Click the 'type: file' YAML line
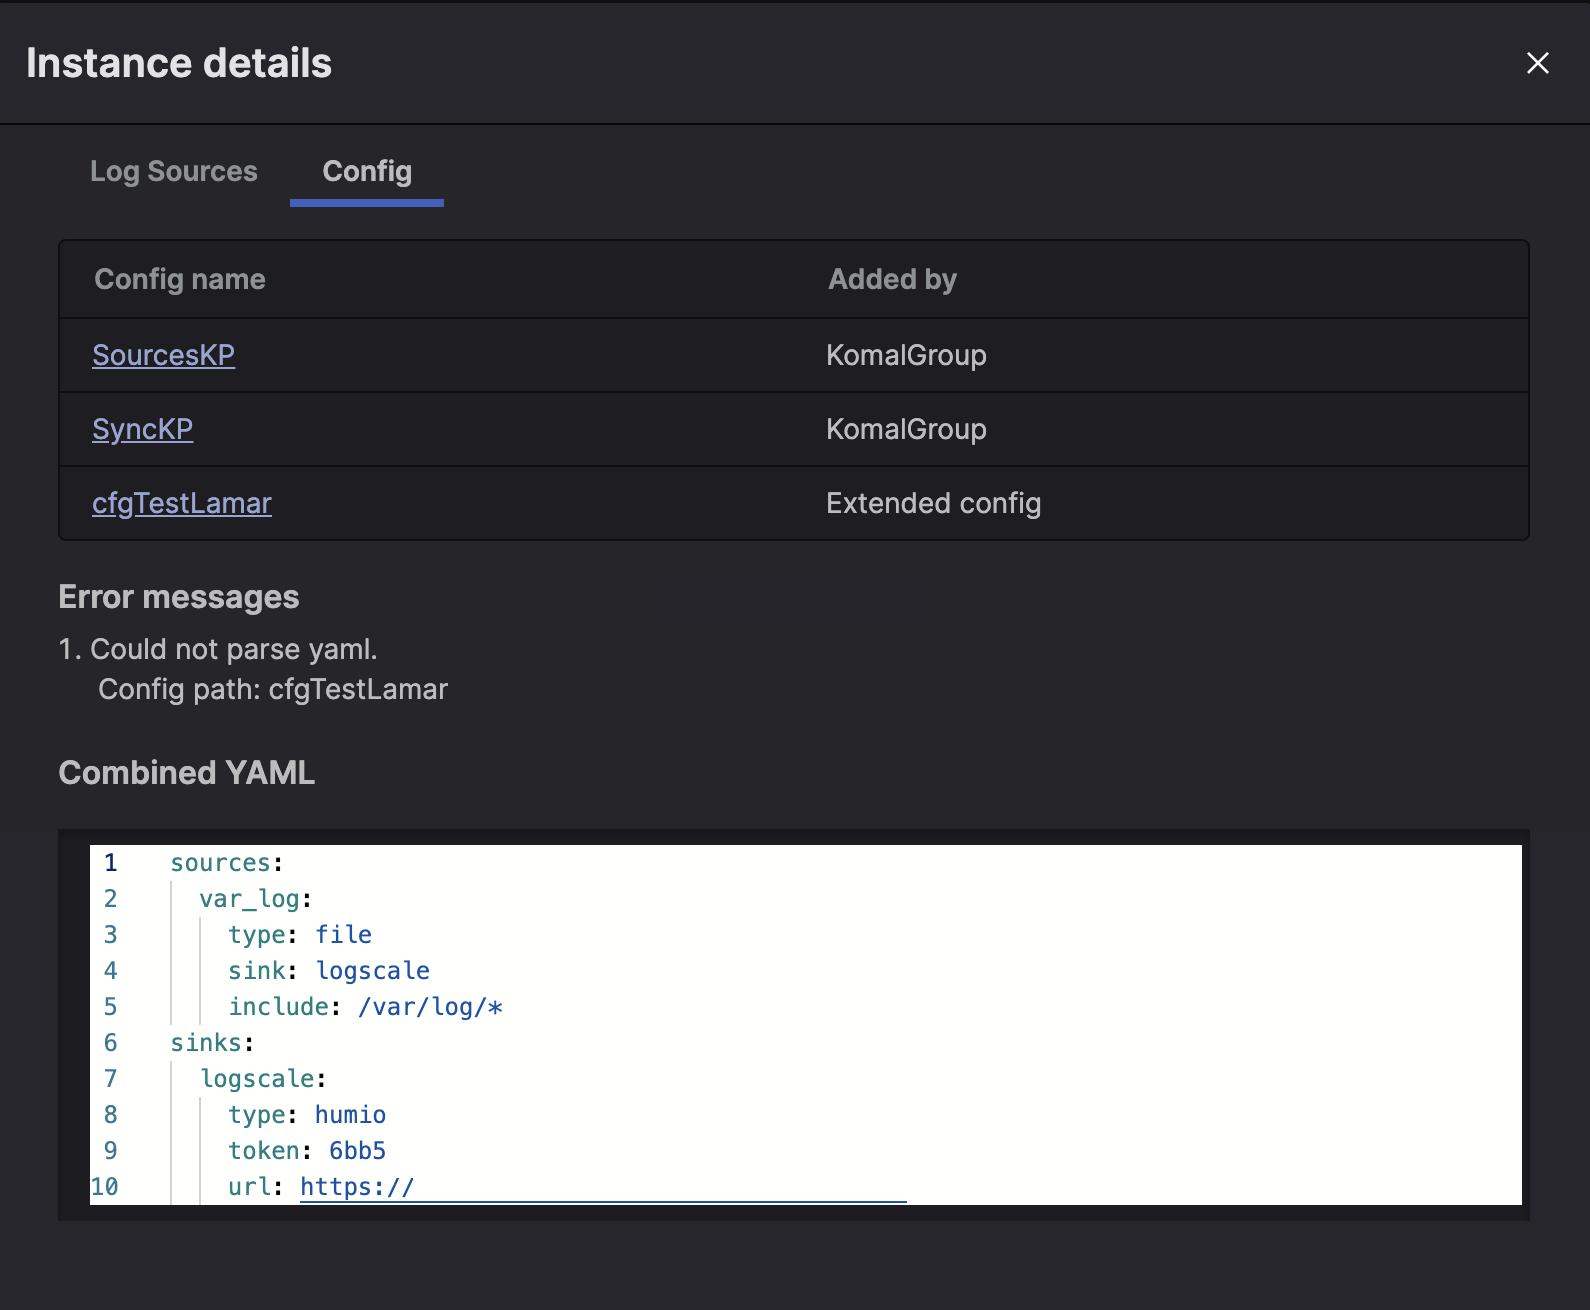The width and height of the screenshot is (1590, 1310). (300, 935)
